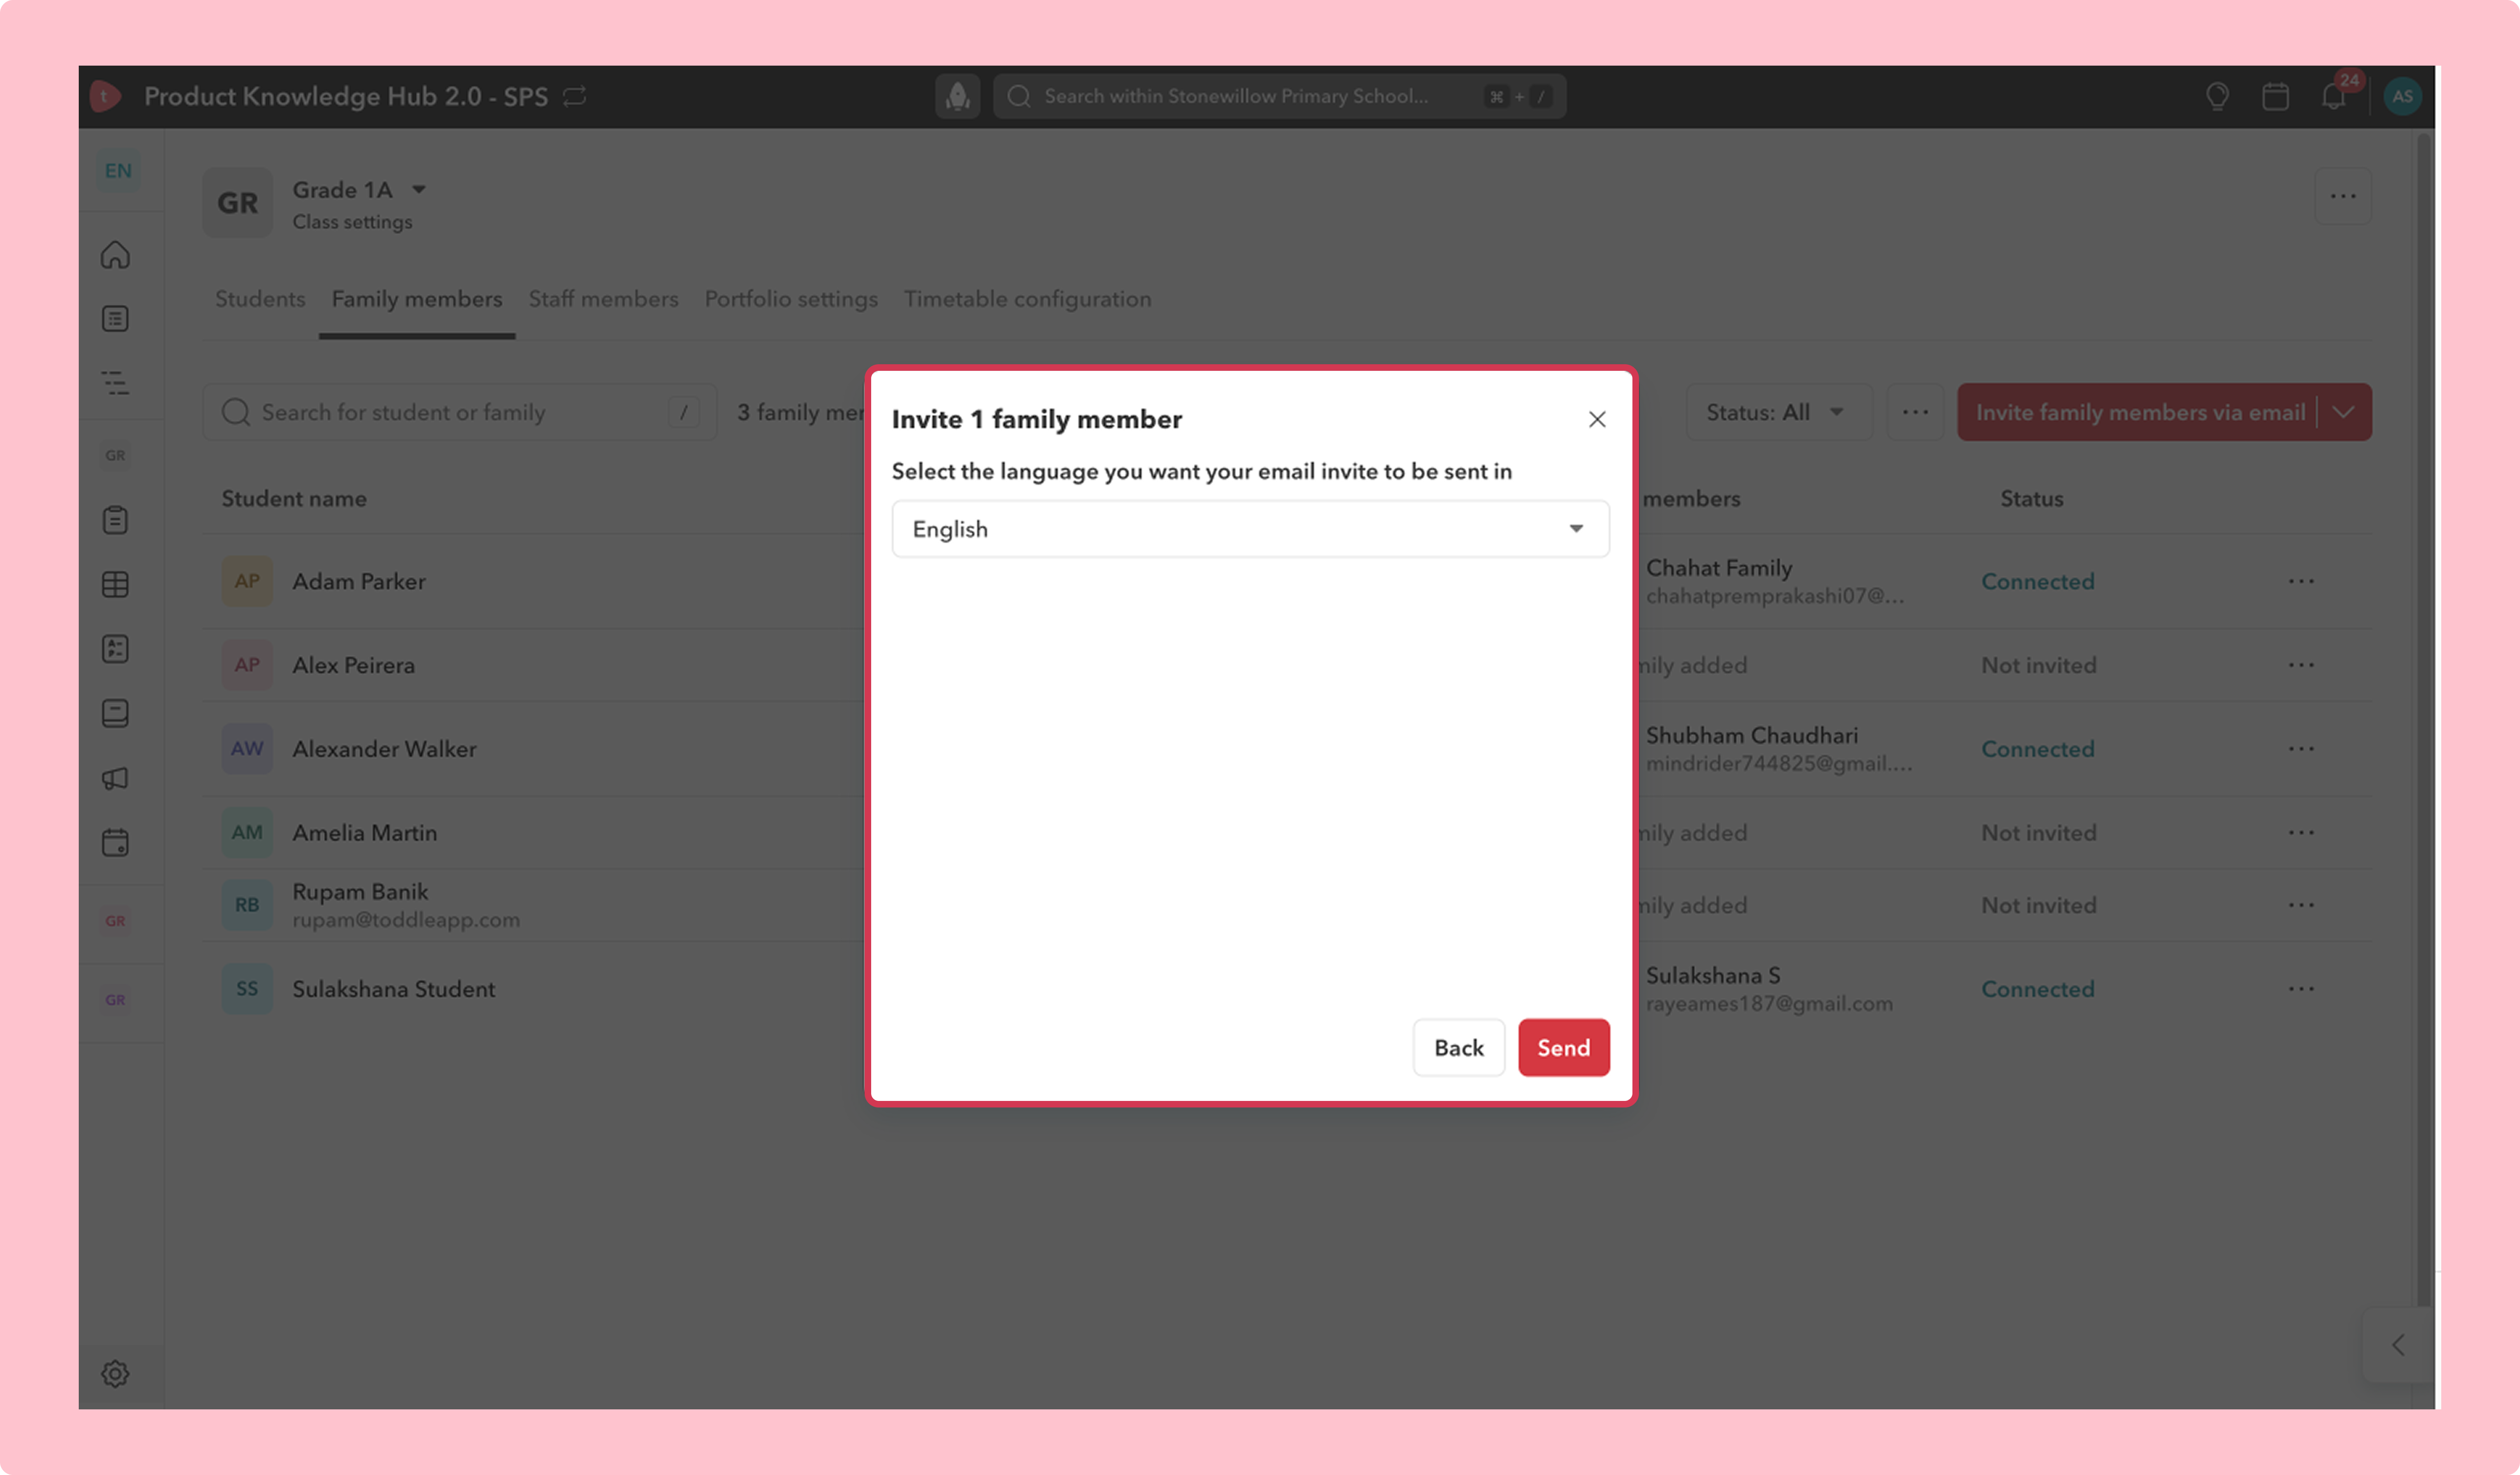Open the three-dot options beside Status filter

tap(1915, 412)
